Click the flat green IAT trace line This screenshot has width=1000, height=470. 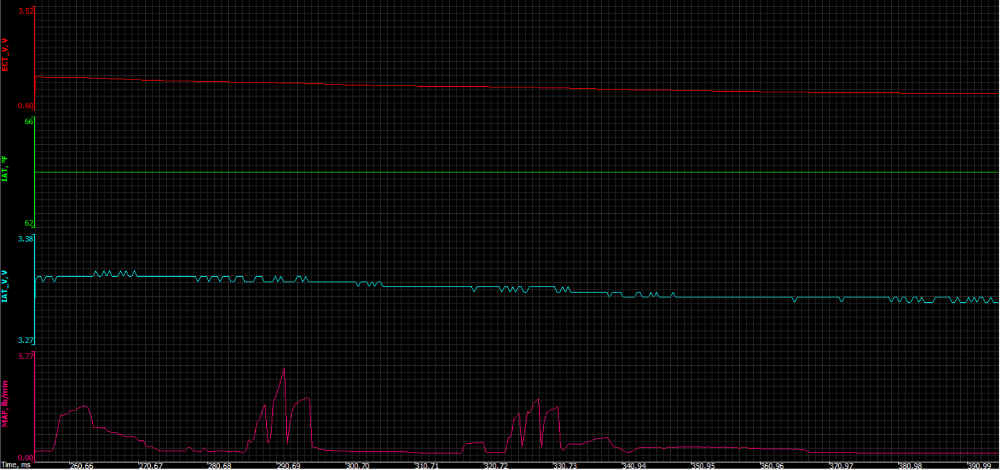tap(500, 172)
